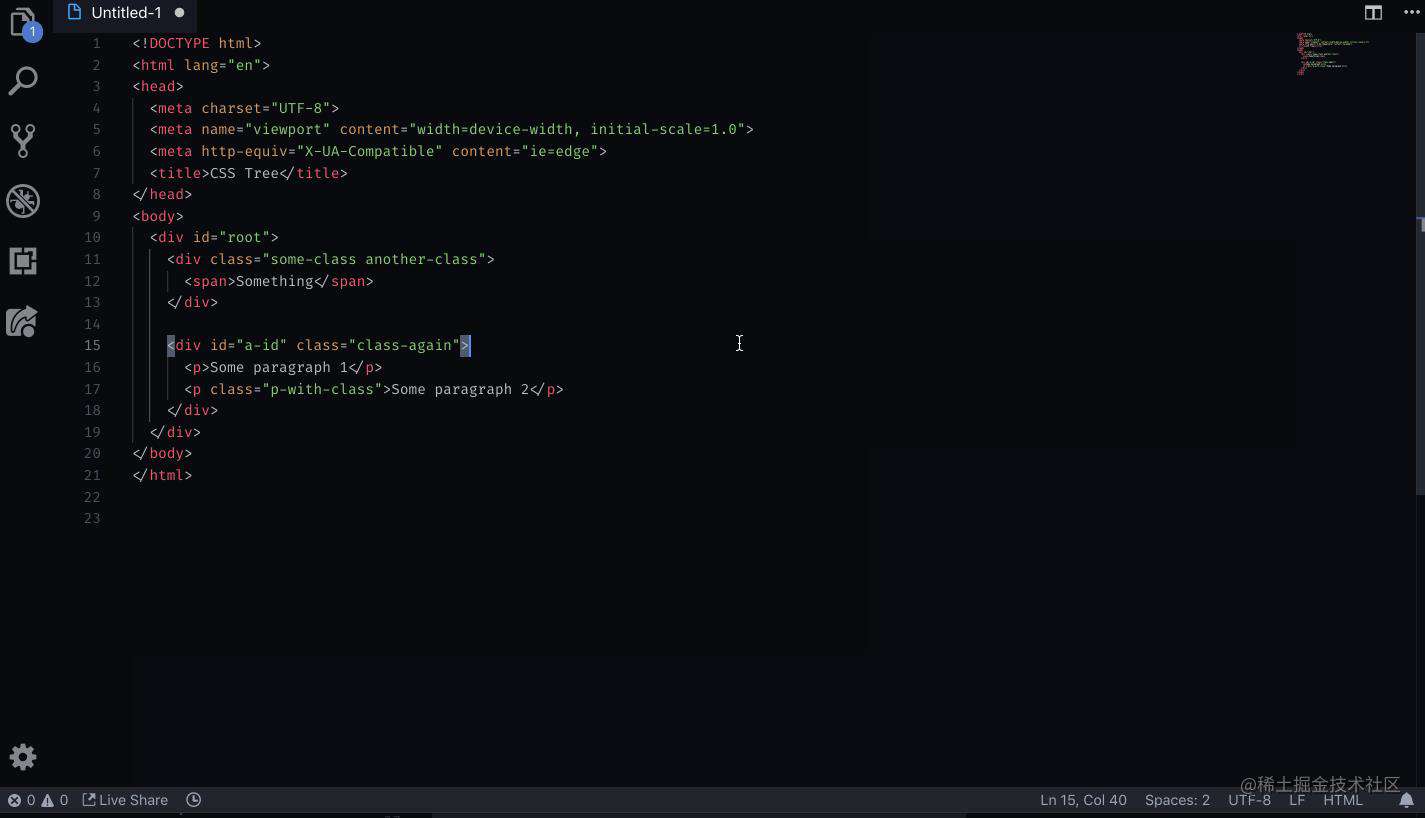Open the Manage gear menu
This screenshot has width=1425, height=818.
[x=23, y=757]
